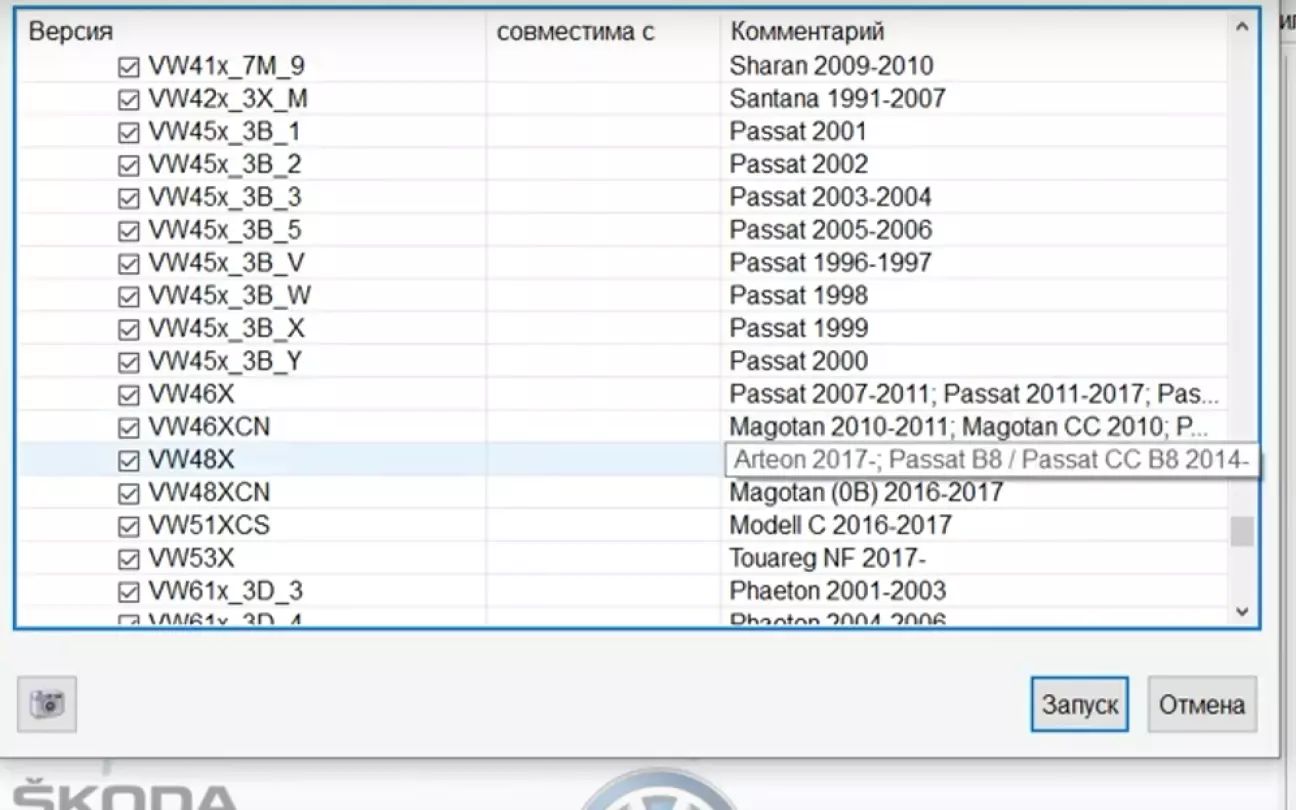Toggle the VW42x_3X_M checkbox
The height and width of the screenshot is (810, 1296).
pos(128,100)
